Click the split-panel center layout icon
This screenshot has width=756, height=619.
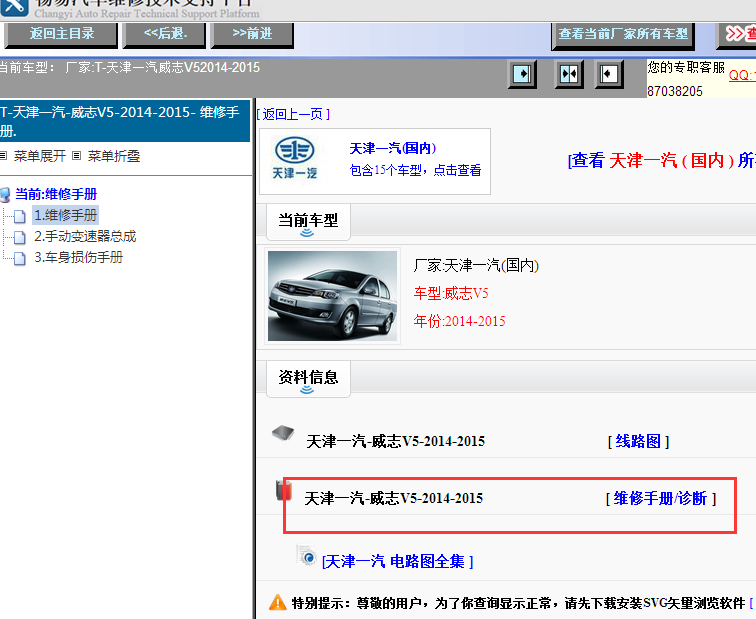pos(569,74)
